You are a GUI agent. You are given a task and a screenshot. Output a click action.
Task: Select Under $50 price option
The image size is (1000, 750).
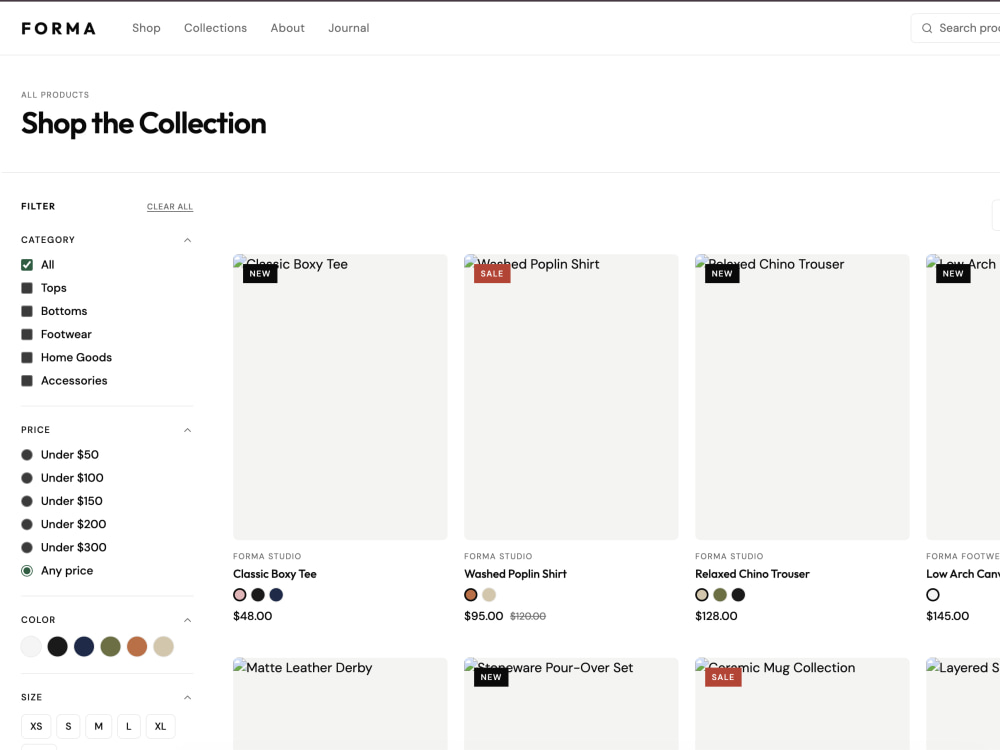pyautogui.click(x=27, y=455)
